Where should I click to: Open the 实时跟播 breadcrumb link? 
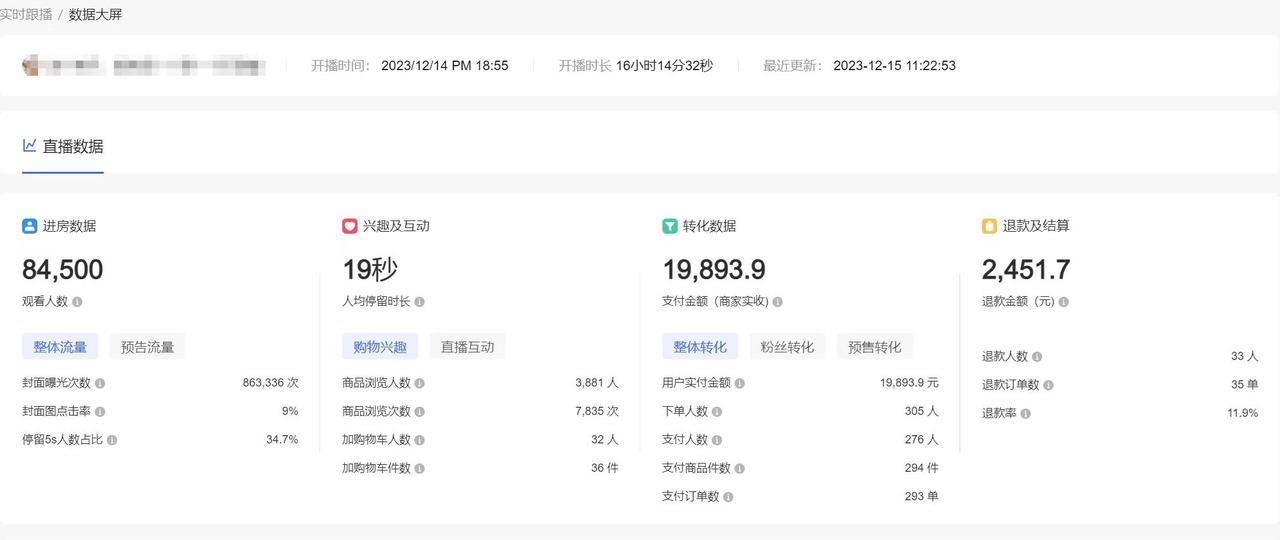pos(26,14)
